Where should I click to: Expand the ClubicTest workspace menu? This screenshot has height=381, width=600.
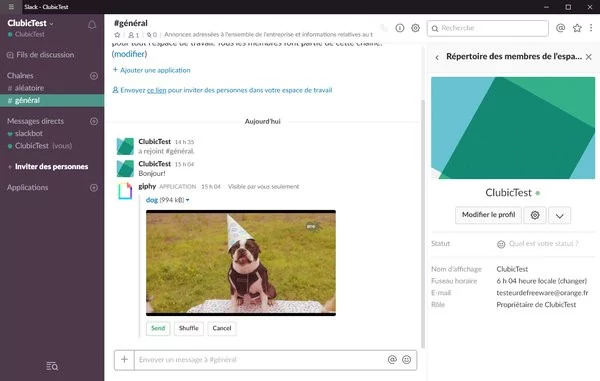30,23
